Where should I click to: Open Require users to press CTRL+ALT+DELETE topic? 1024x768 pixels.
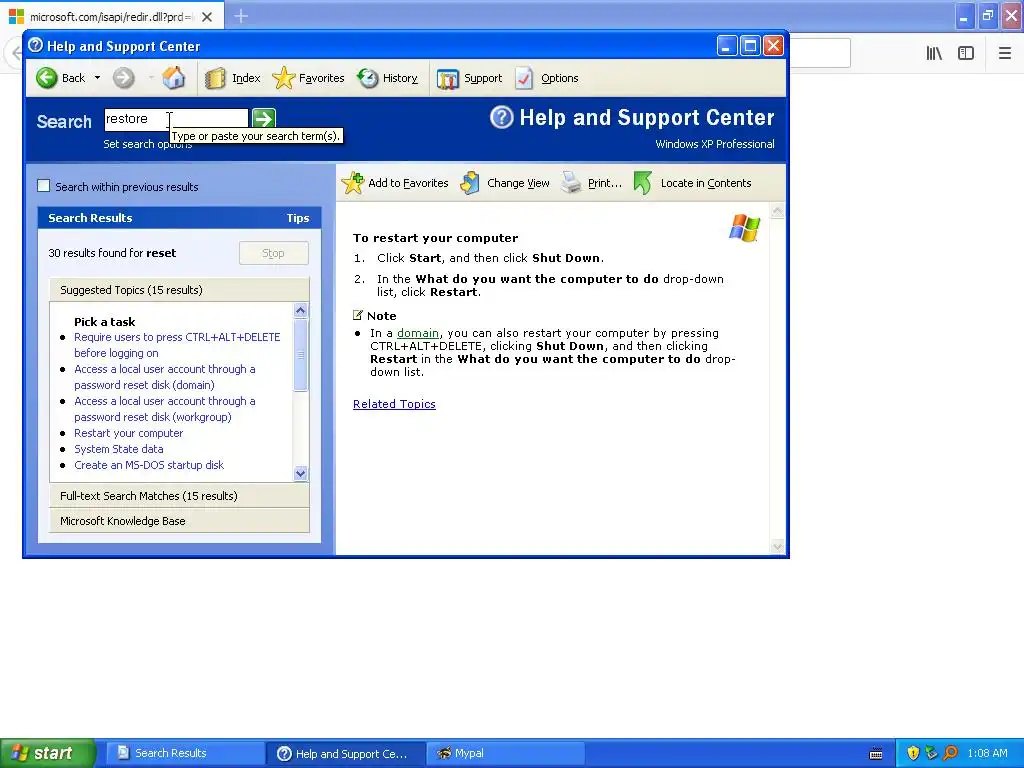point(177,345)
